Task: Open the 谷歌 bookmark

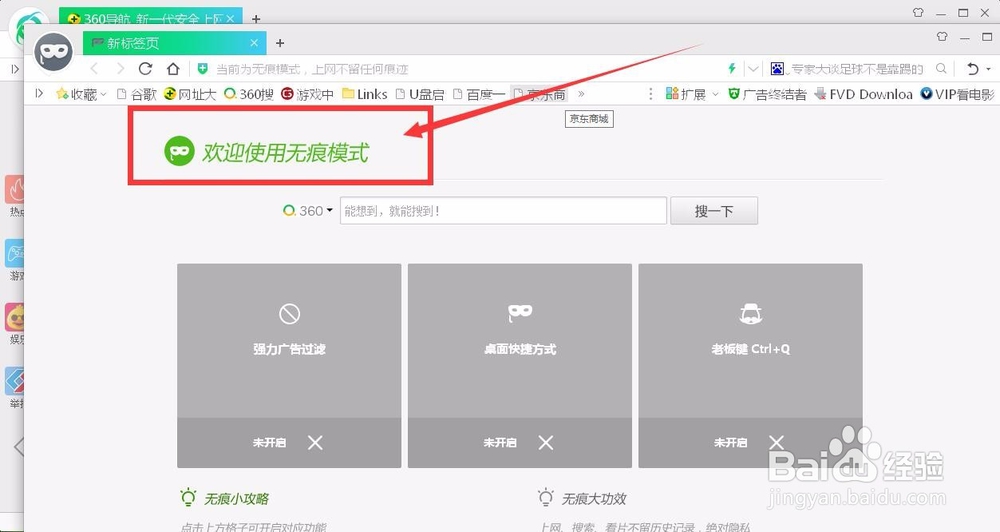Action: point(136,94)
